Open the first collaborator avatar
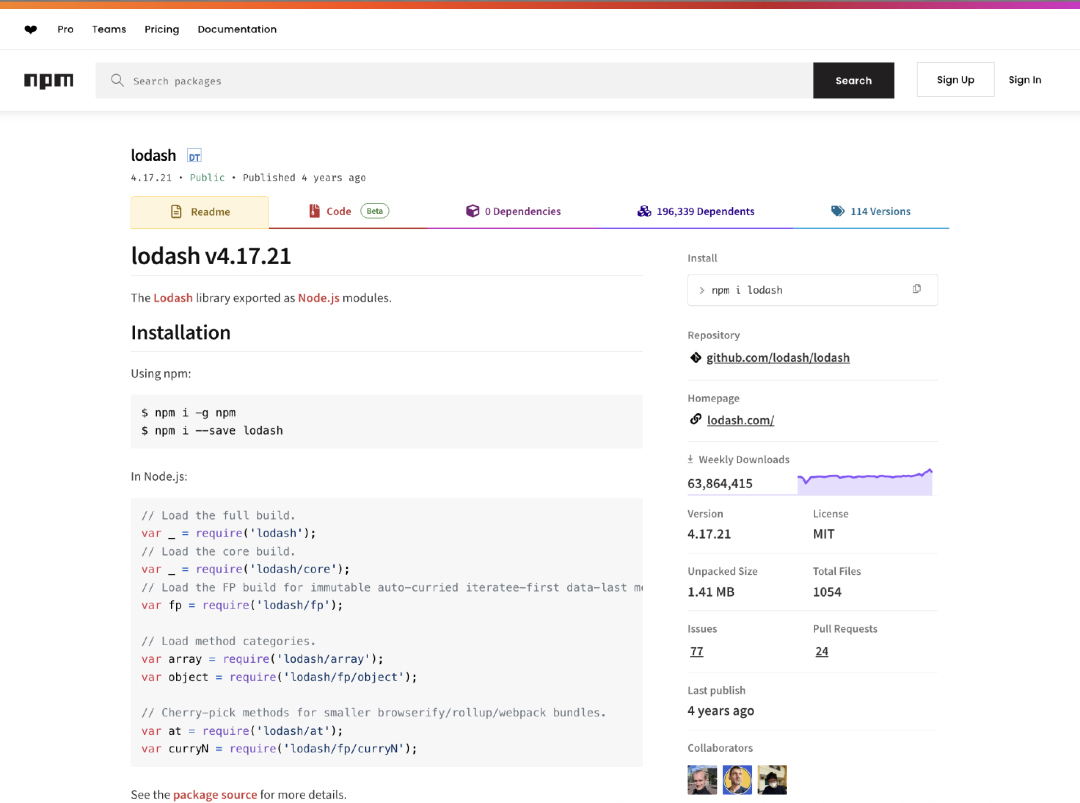This screenshot has width=1080, height=803. pos(702,780)
